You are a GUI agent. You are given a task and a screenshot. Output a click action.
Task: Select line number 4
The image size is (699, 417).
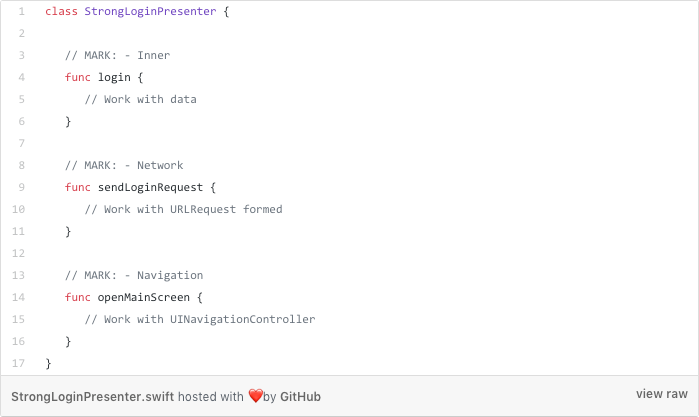[x=21, y=77]
